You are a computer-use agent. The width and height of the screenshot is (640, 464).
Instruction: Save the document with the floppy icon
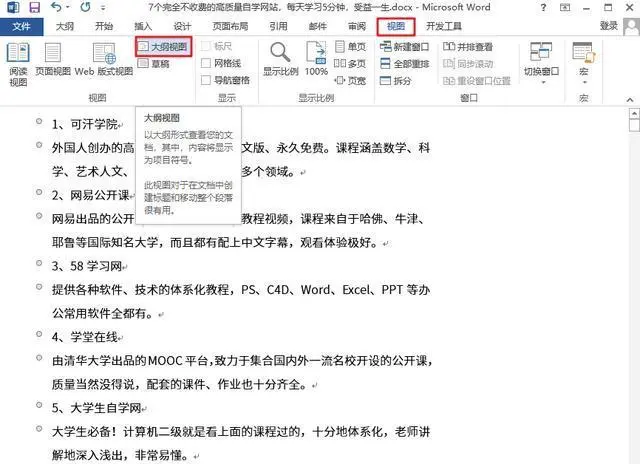click(35, 7)
